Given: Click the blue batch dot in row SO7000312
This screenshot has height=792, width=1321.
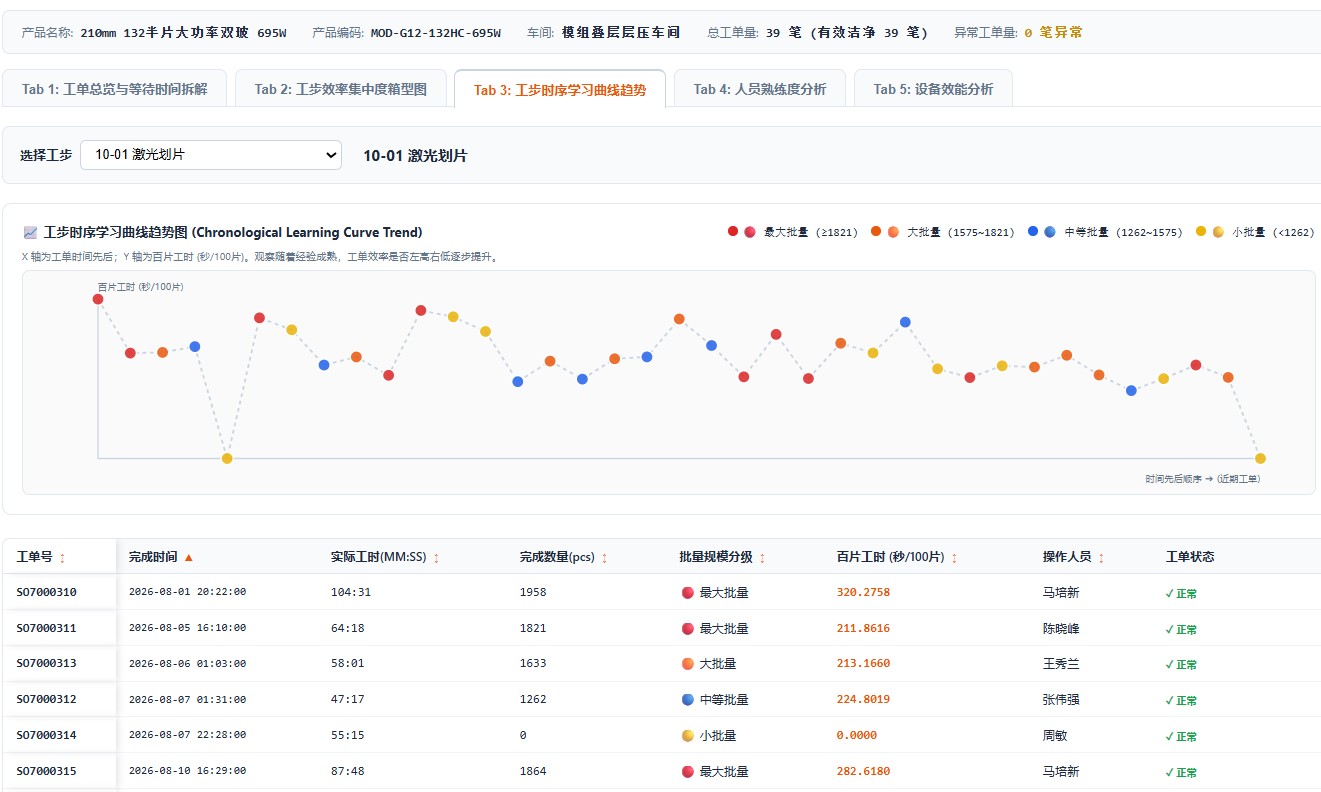Looking at the screenshot, I should click(687, 700).
